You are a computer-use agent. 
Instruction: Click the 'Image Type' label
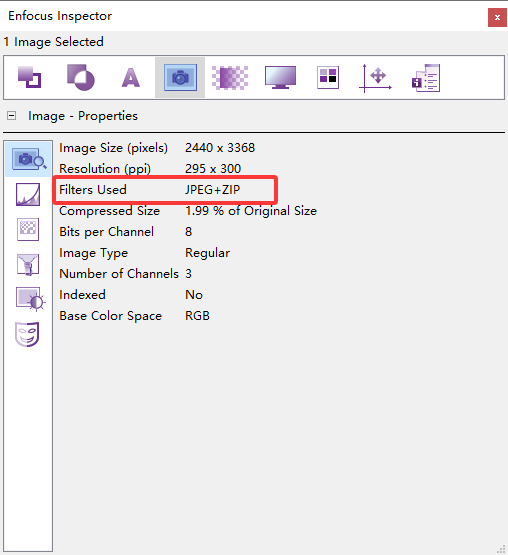[x=93, y=253]
